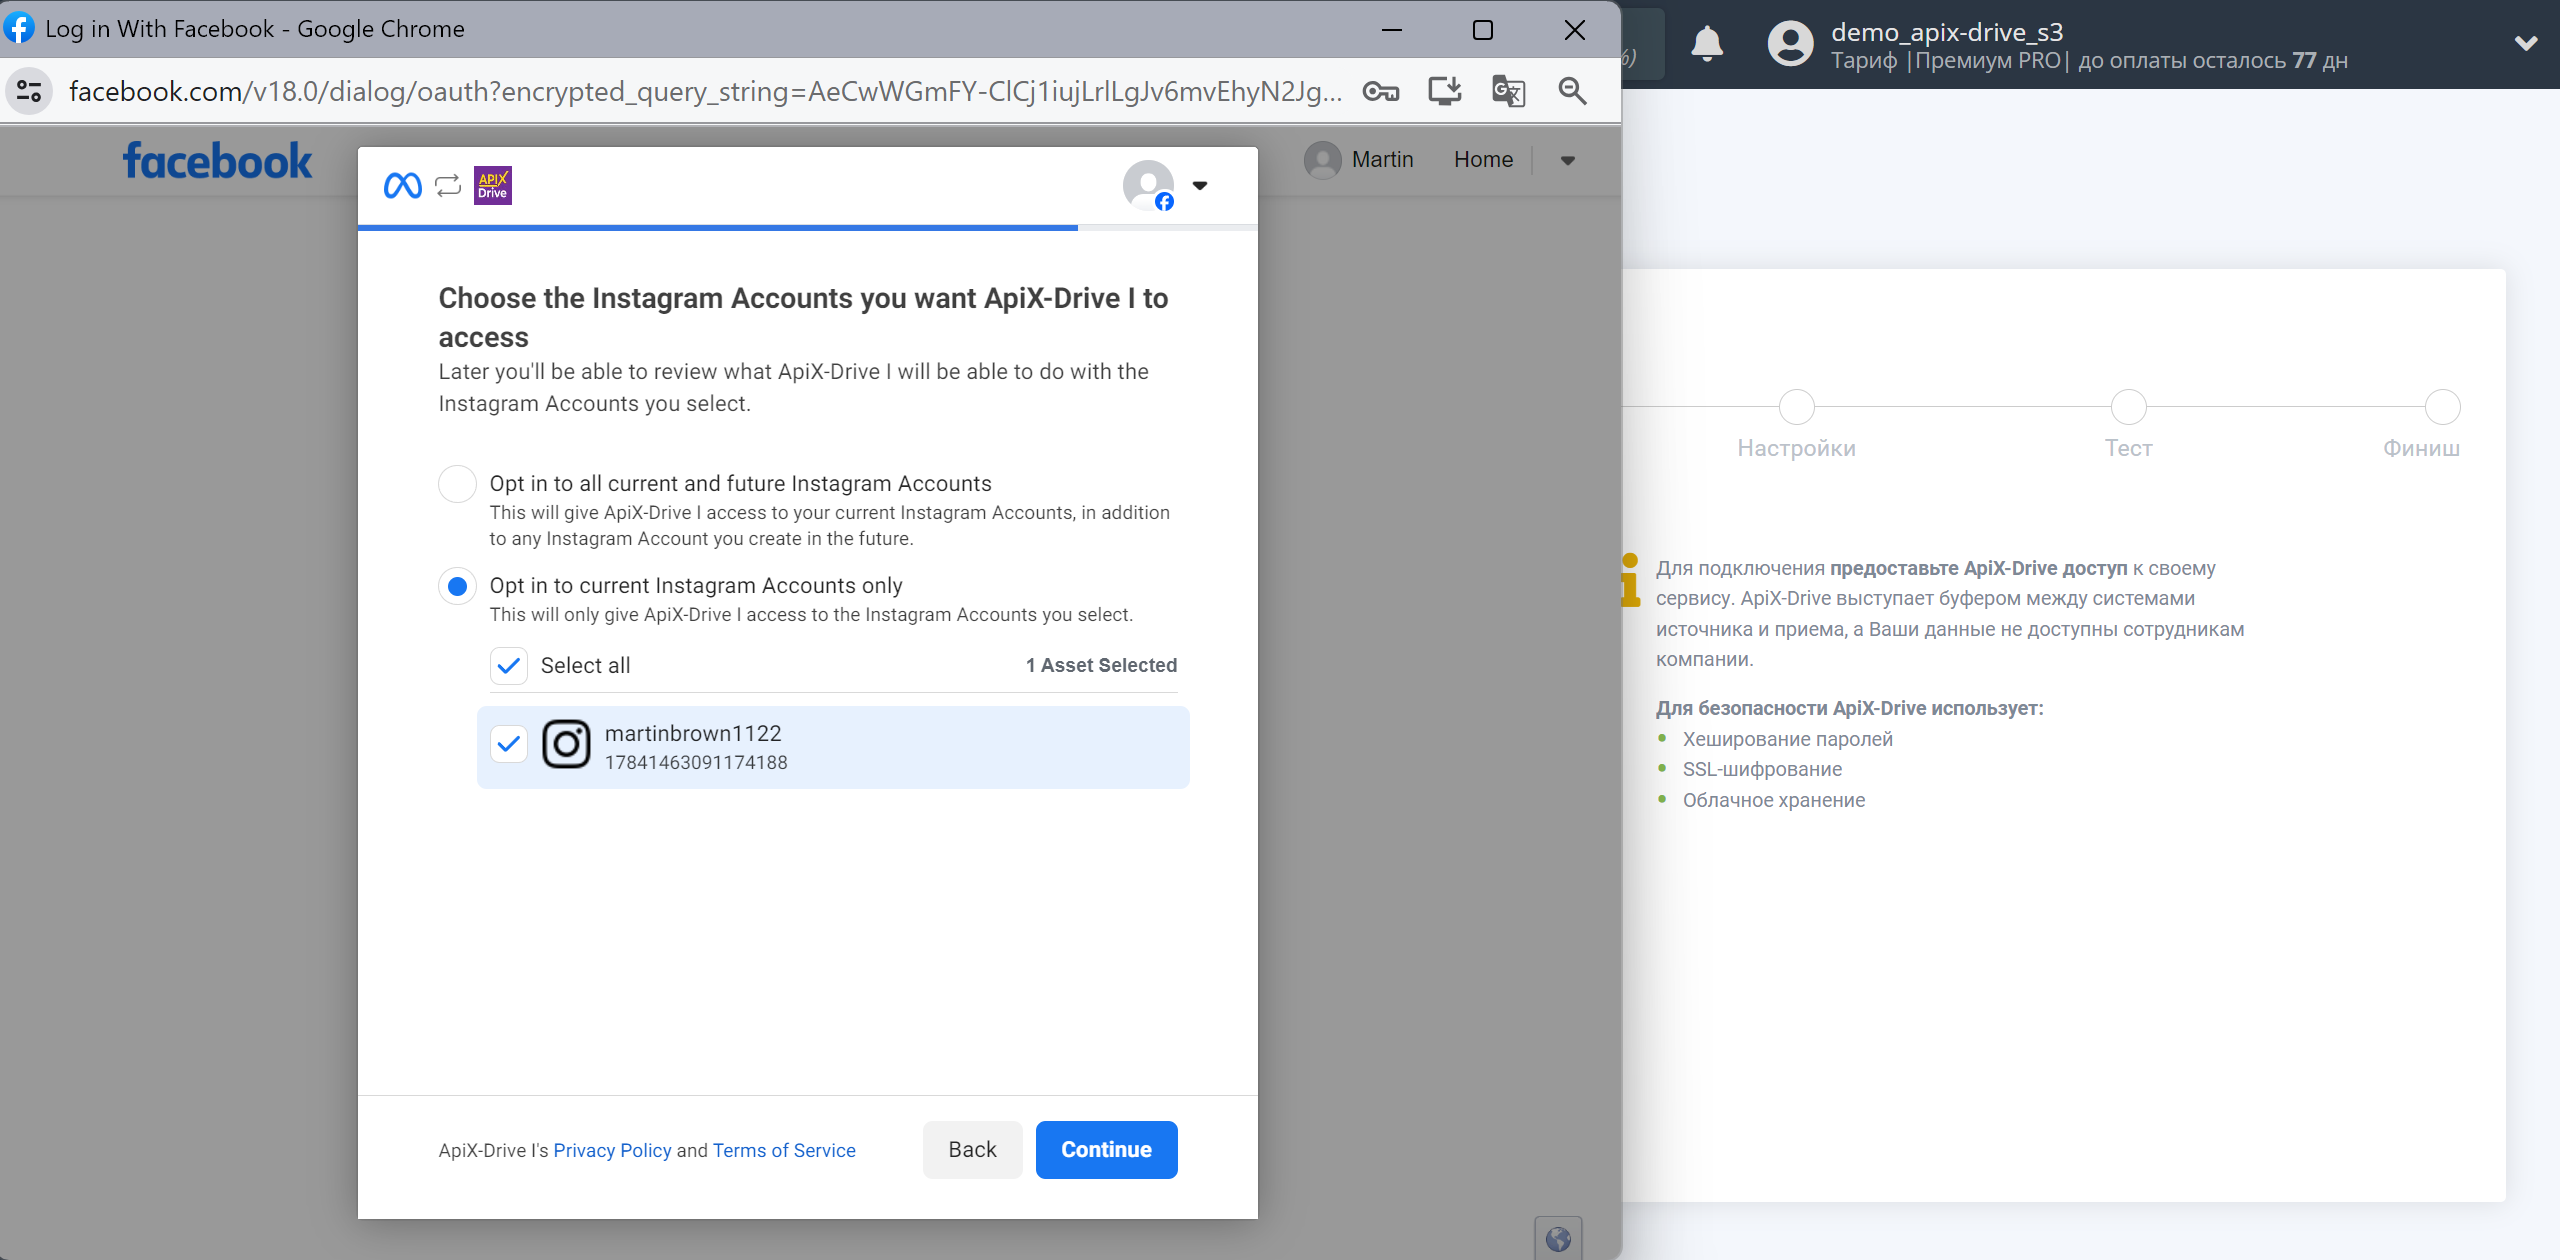Select Opt in to all current and future accounts
This screenshot has height=1260, width=2560.
[457, 483]
